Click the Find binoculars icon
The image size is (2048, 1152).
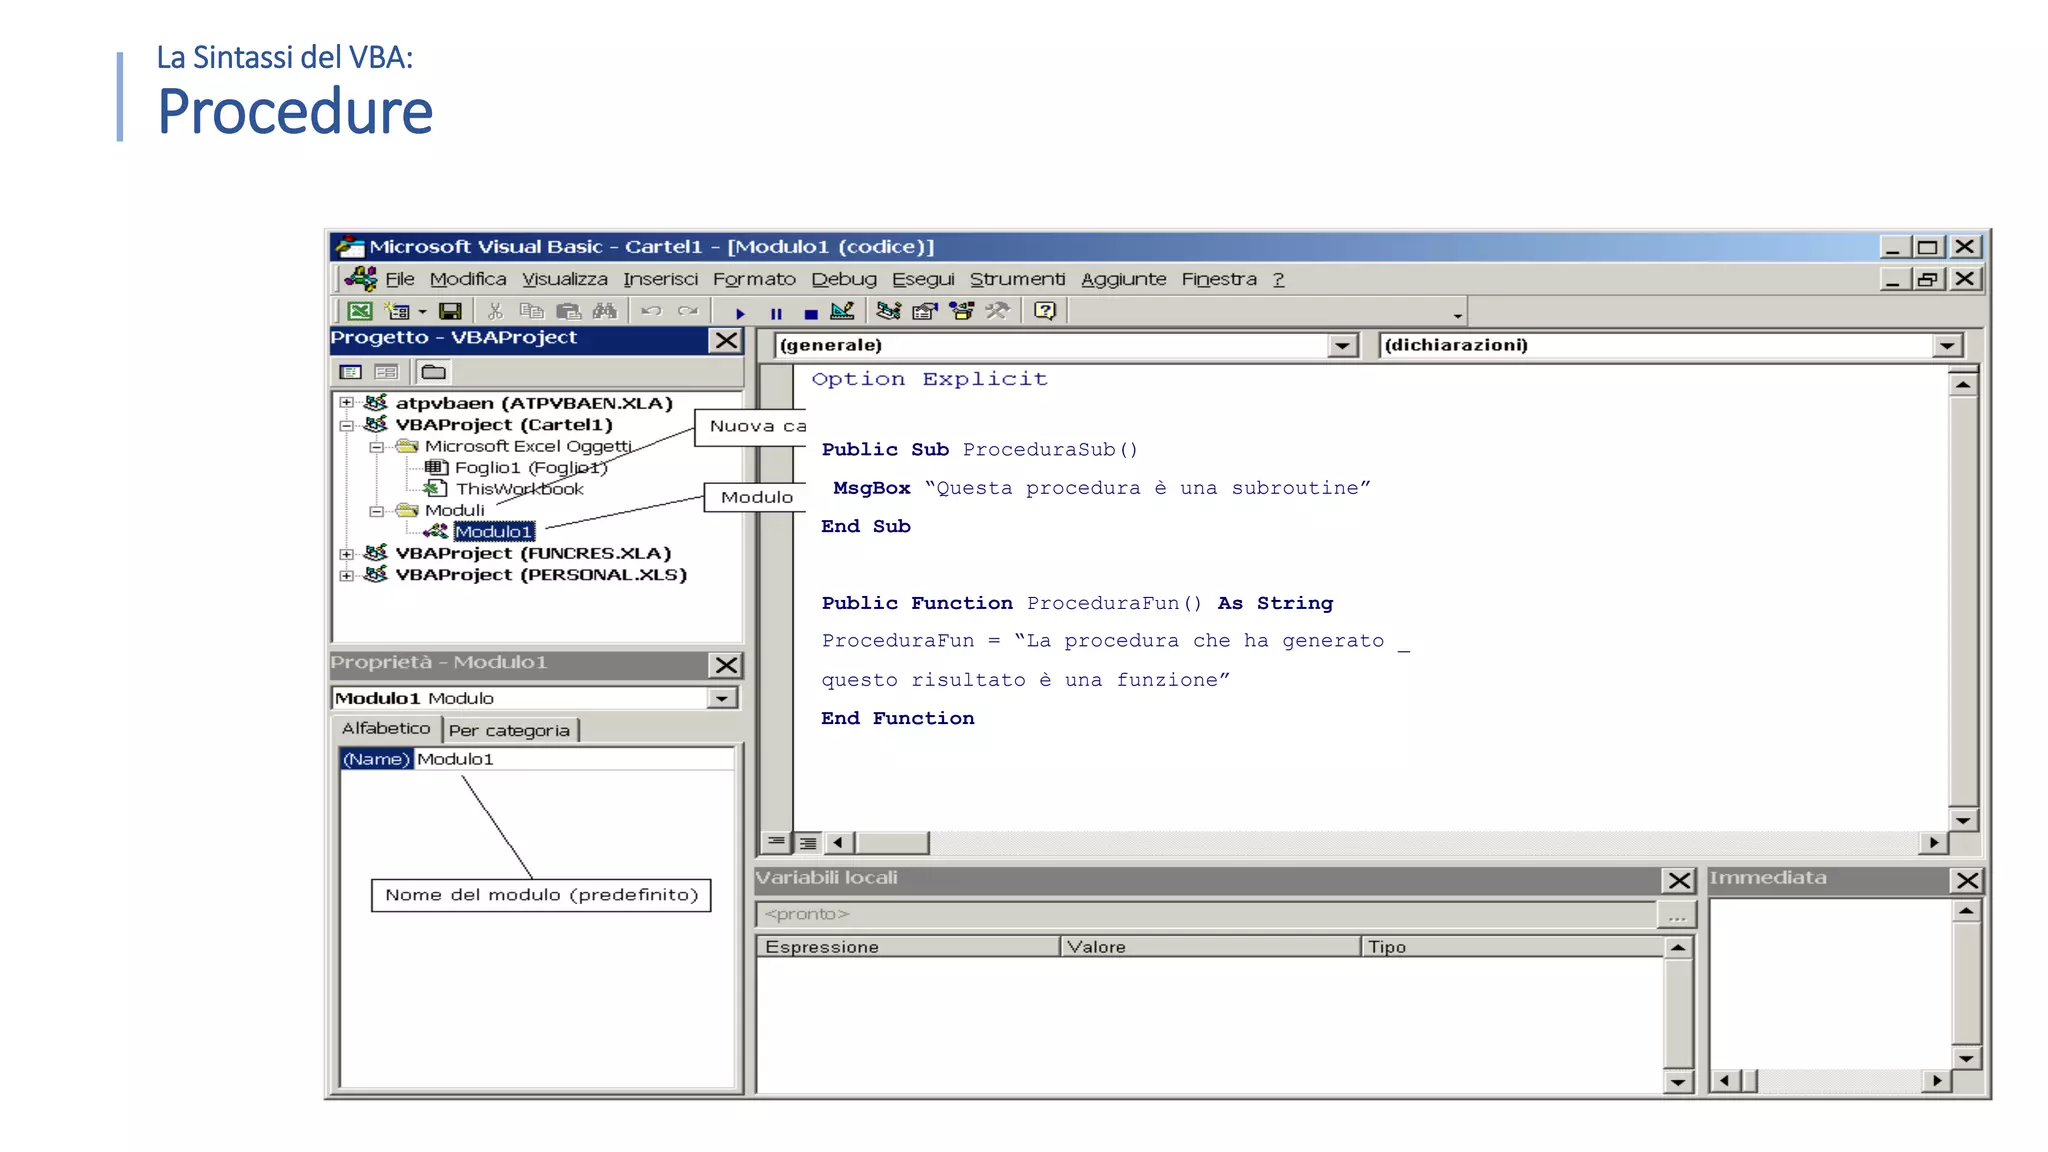pyautogui.click(x=605, y=312)
